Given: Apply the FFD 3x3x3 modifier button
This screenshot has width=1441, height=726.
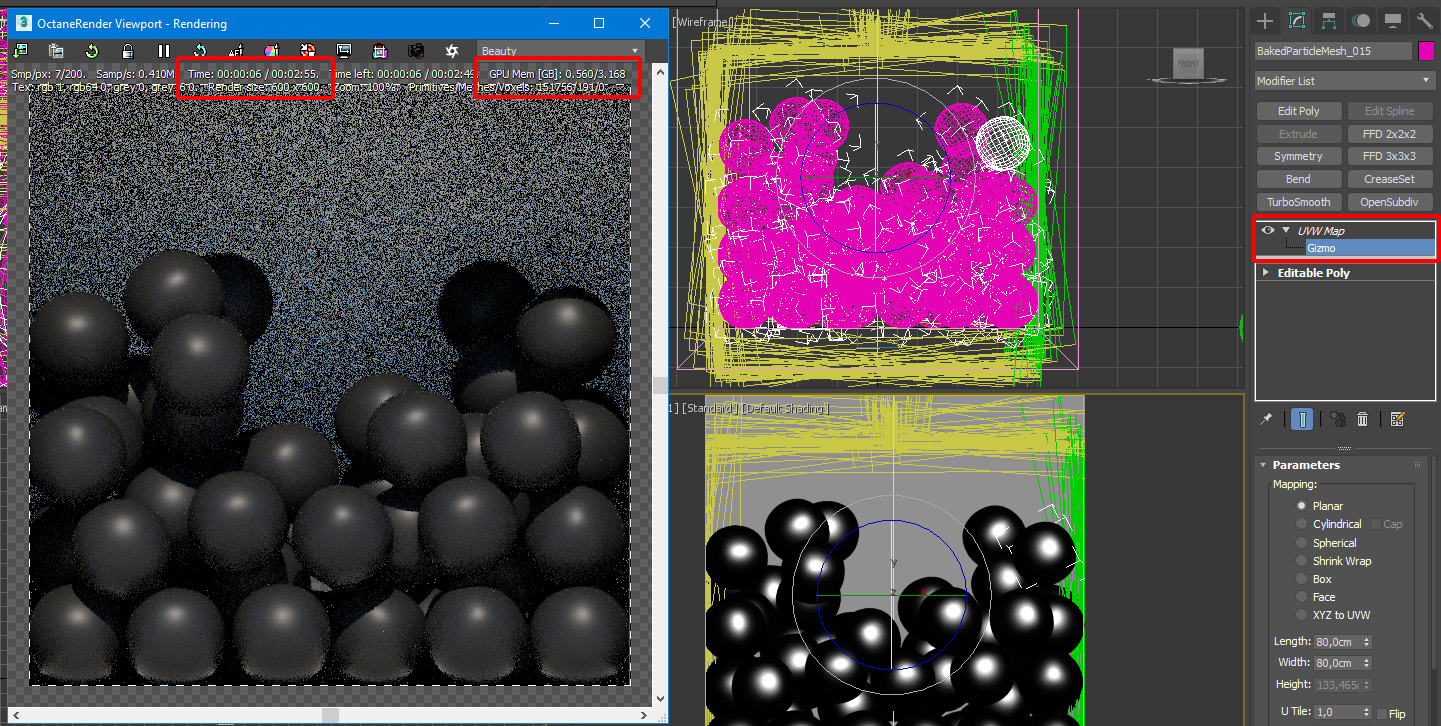Looking at the screenshot, I should (x=1389, y=156).
